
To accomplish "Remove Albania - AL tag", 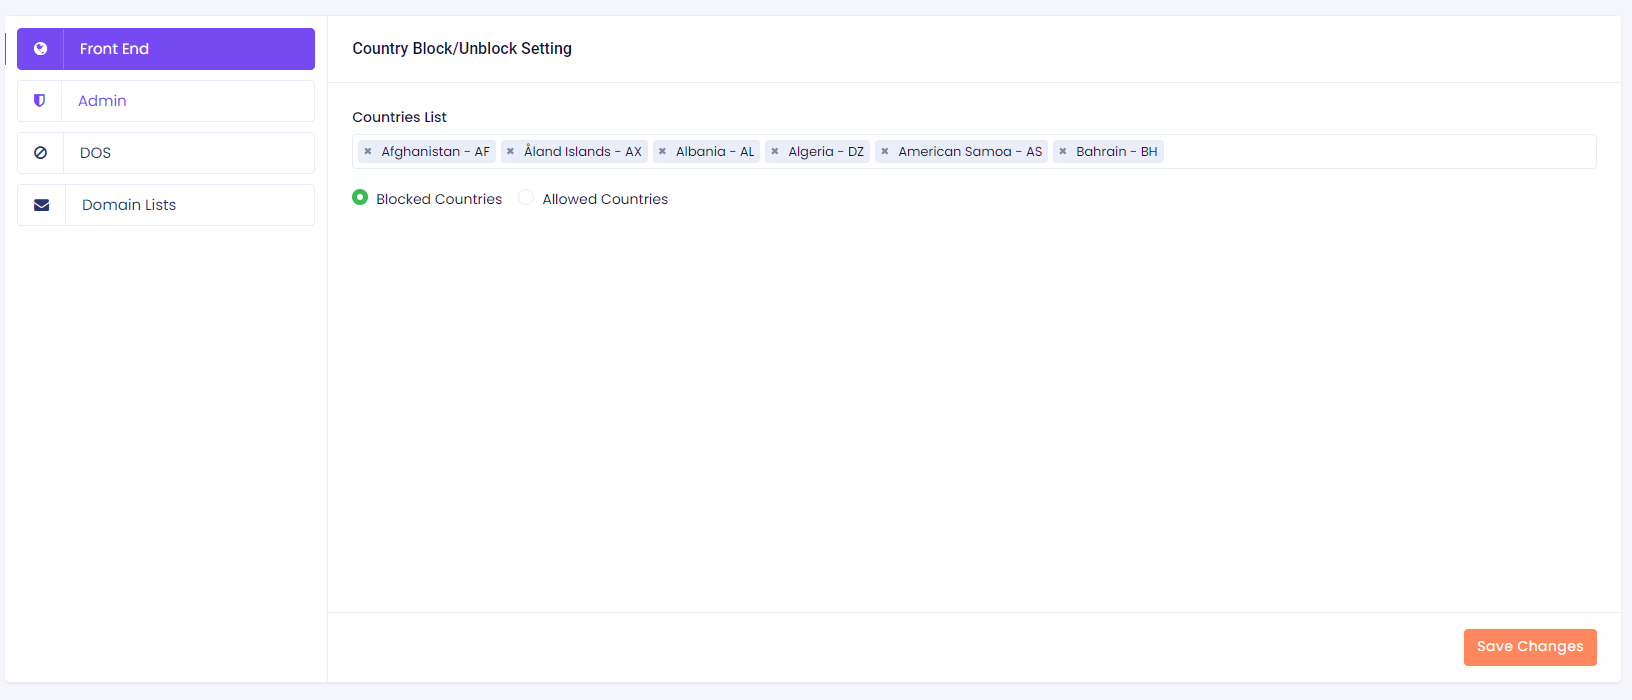I will tap(662, 152).
